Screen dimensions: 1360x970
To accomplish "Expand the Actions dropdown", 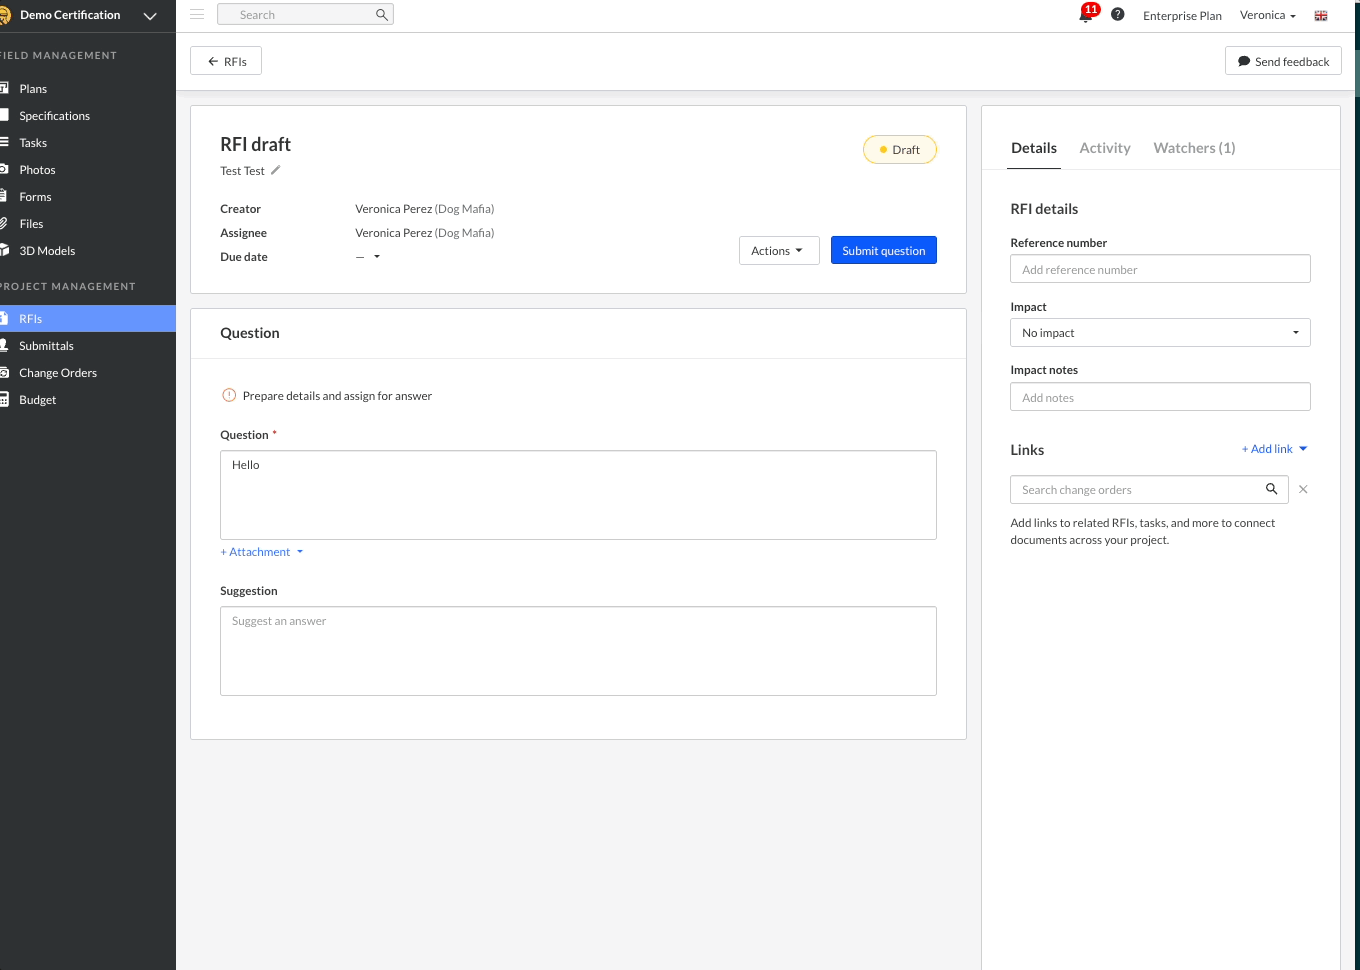I will (x=779, y=250).
